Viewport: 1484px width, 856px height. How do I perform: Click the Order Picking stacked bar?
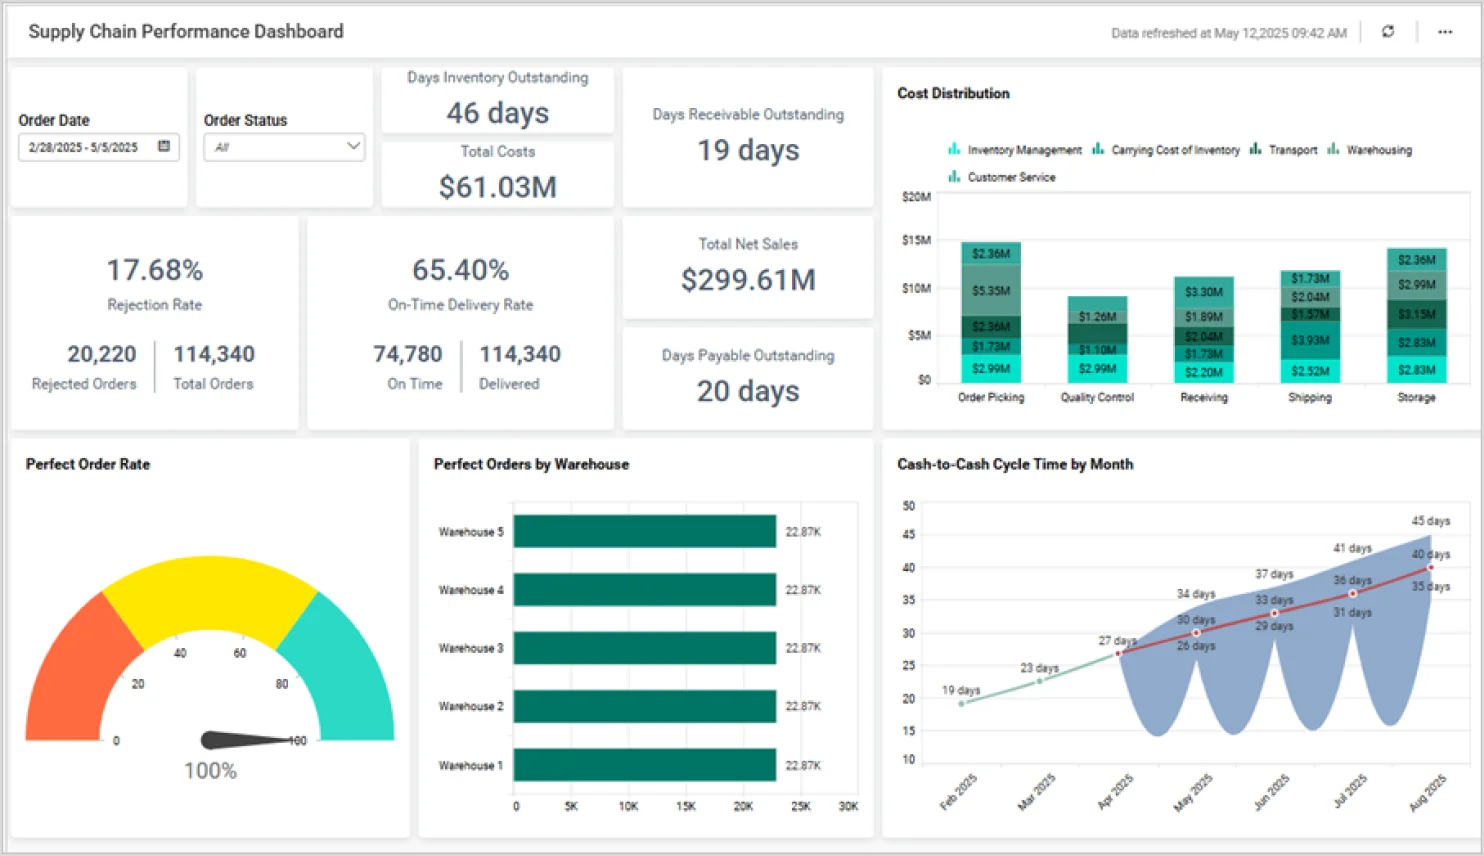click(991, 311)
